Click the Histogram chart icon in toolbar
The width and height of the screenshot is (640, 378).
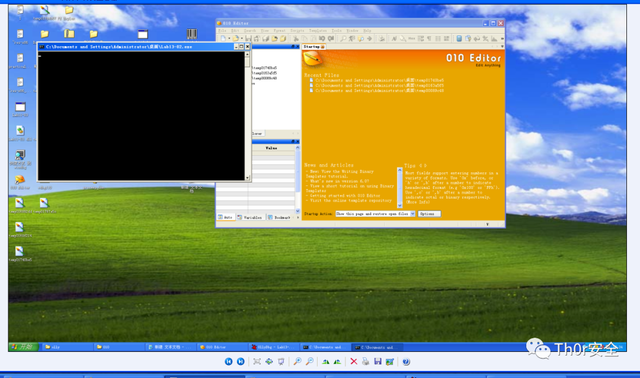pyautogui.click(x=494, y=38)
